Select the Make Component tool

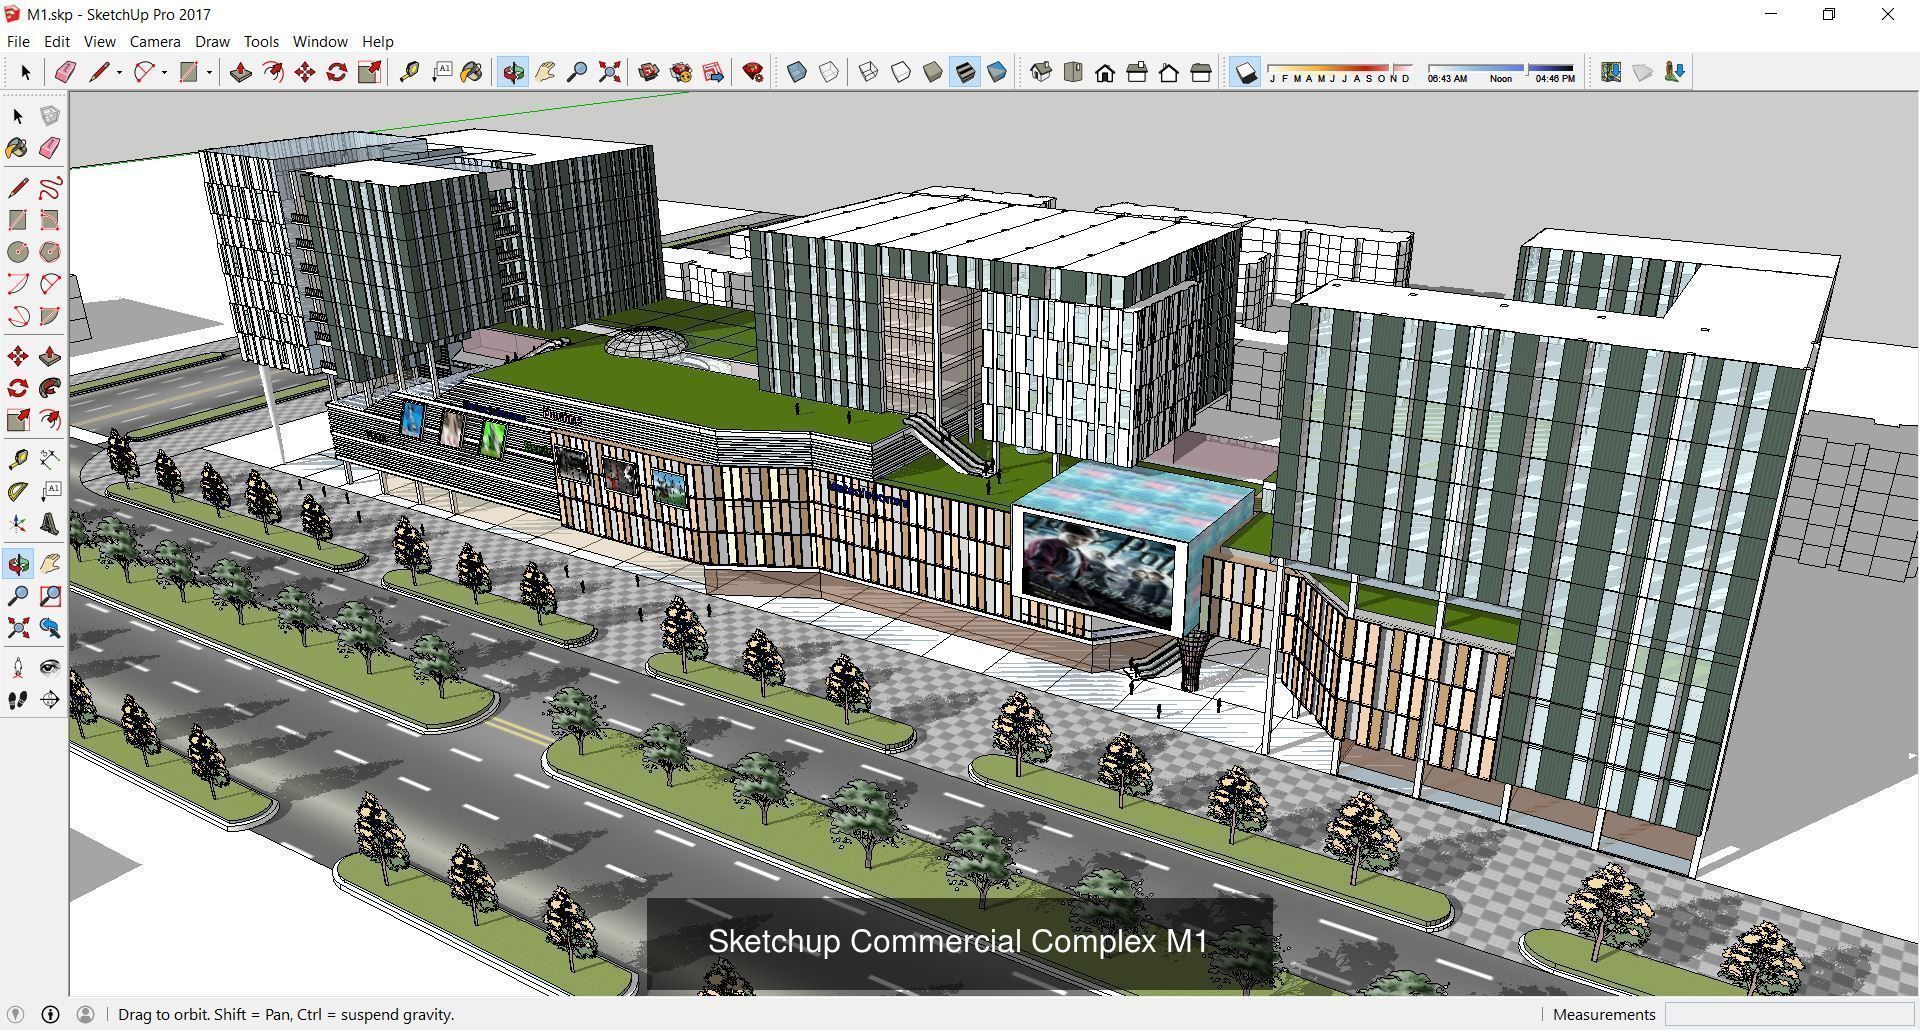click(x=50, y=116)
